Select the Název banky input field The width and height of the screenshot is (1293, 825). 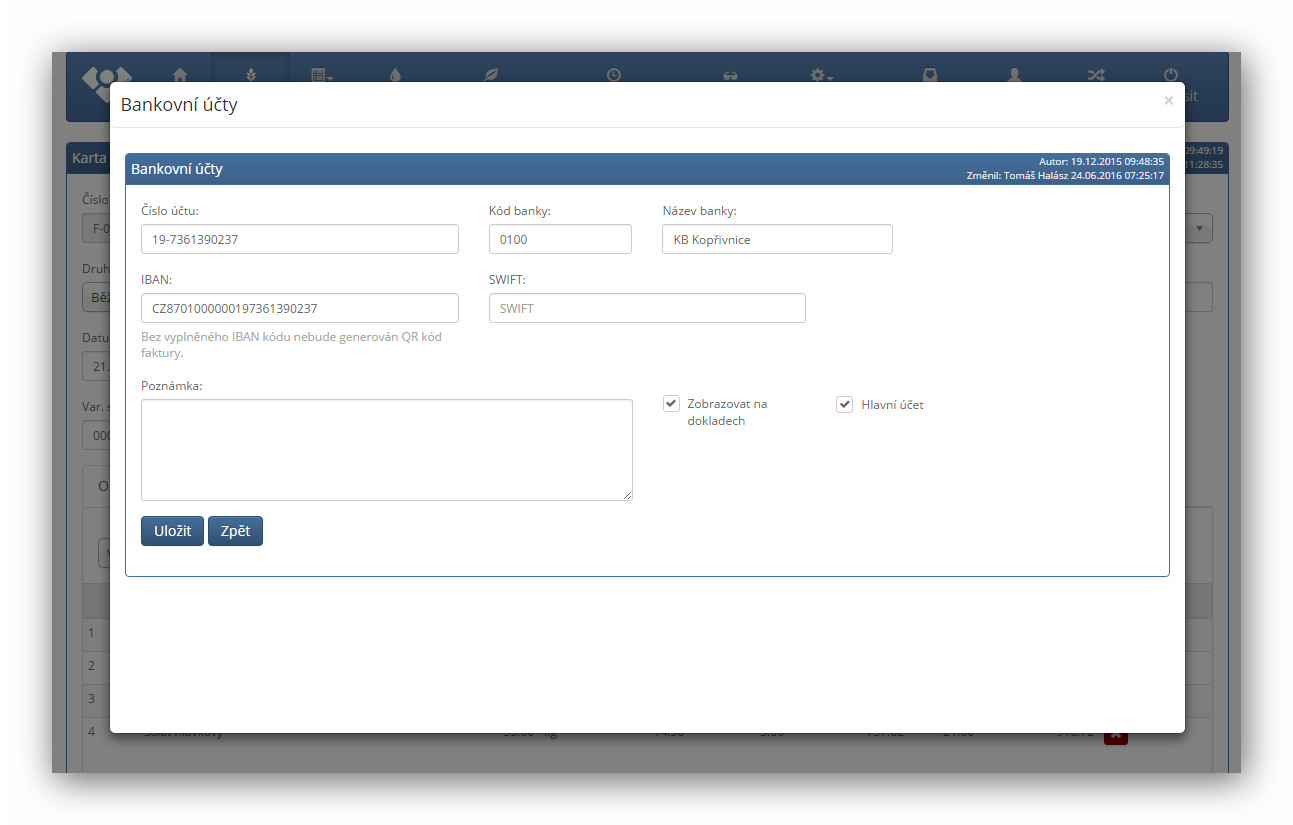(776, 240)
